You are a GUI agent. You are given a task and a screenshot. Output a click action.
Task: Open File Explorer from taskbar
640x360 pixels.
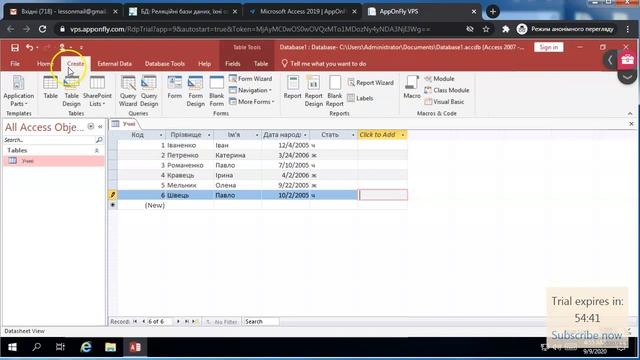pyautogui.click(x=110, y=347)
